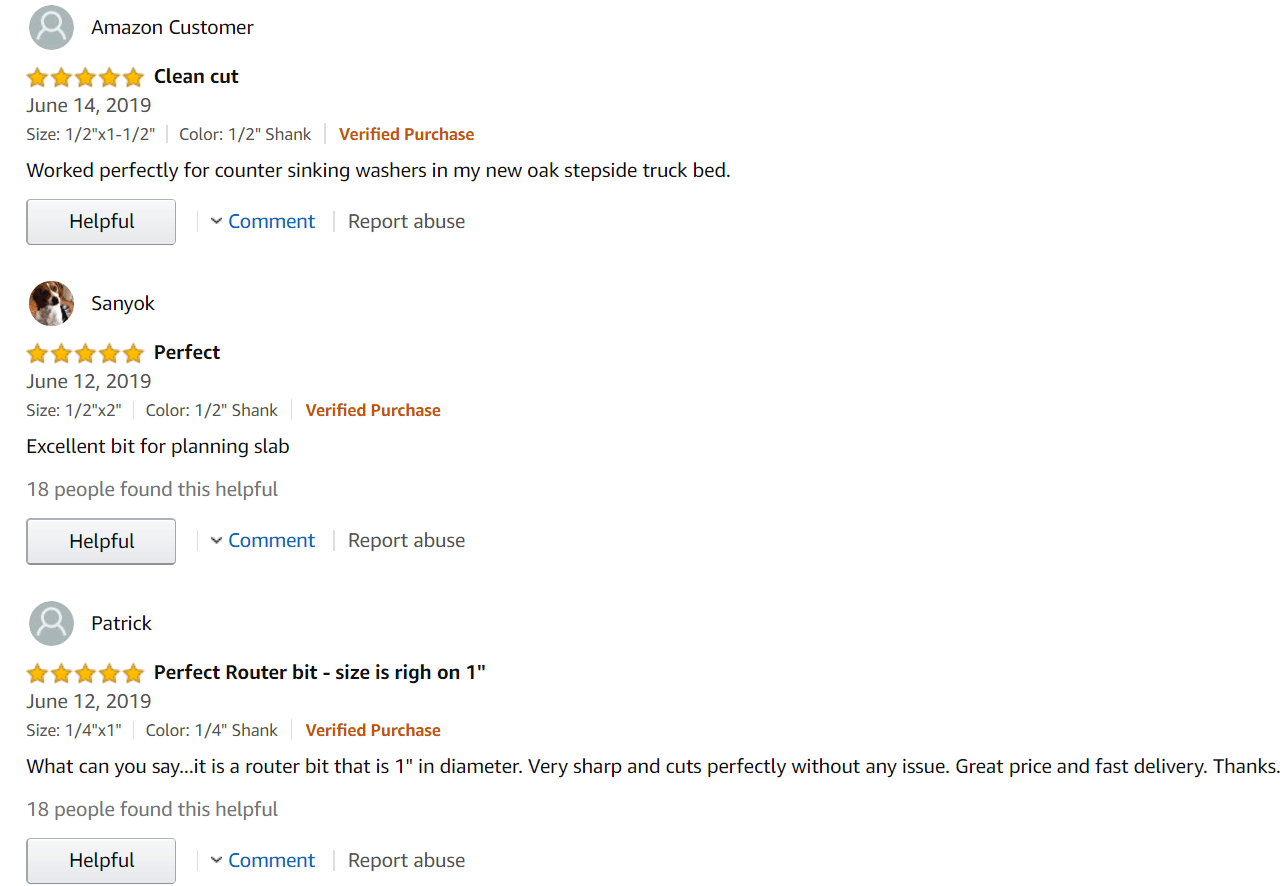Click Patrick's default profile avatar icon
Screen dimensions: 1285x886
coord(51,623)
